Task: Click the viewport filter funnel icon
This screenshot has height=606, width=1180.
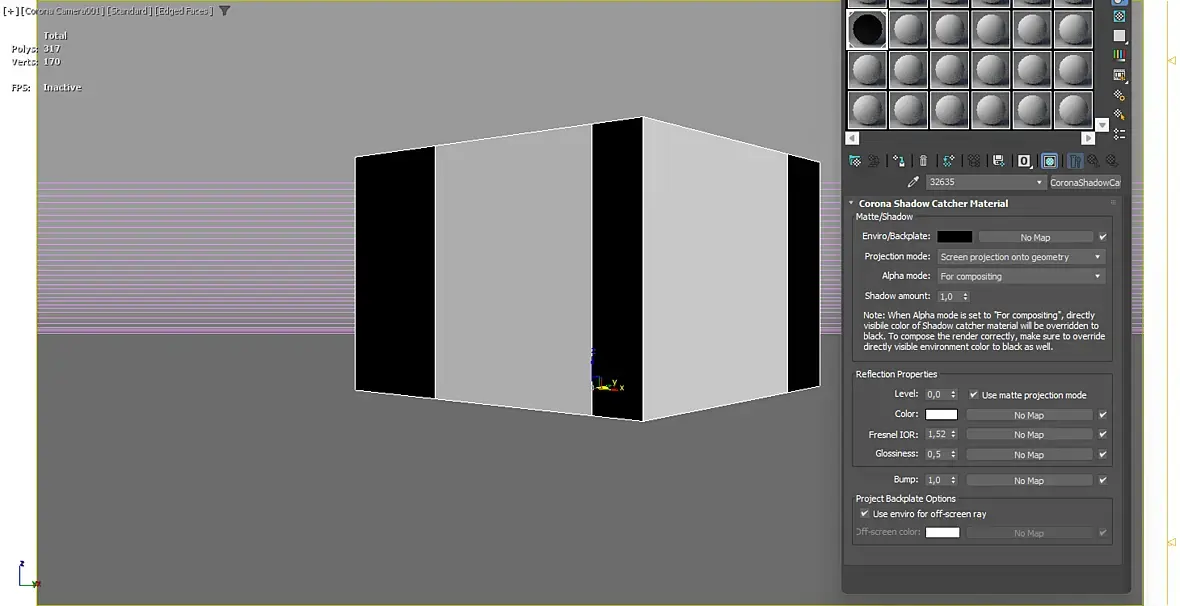Action: click(224, 11)
